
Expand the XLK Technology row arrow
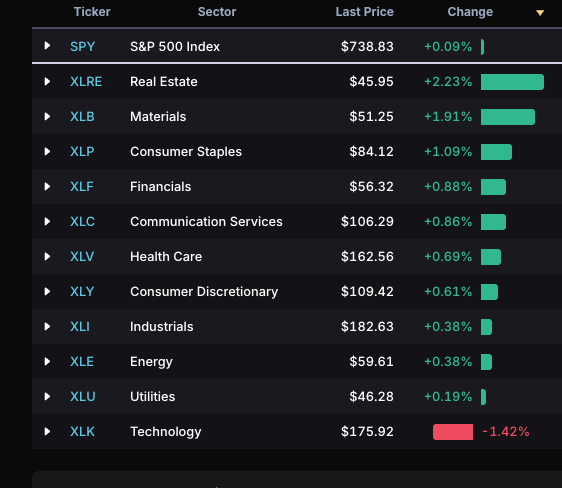point(47,431)
